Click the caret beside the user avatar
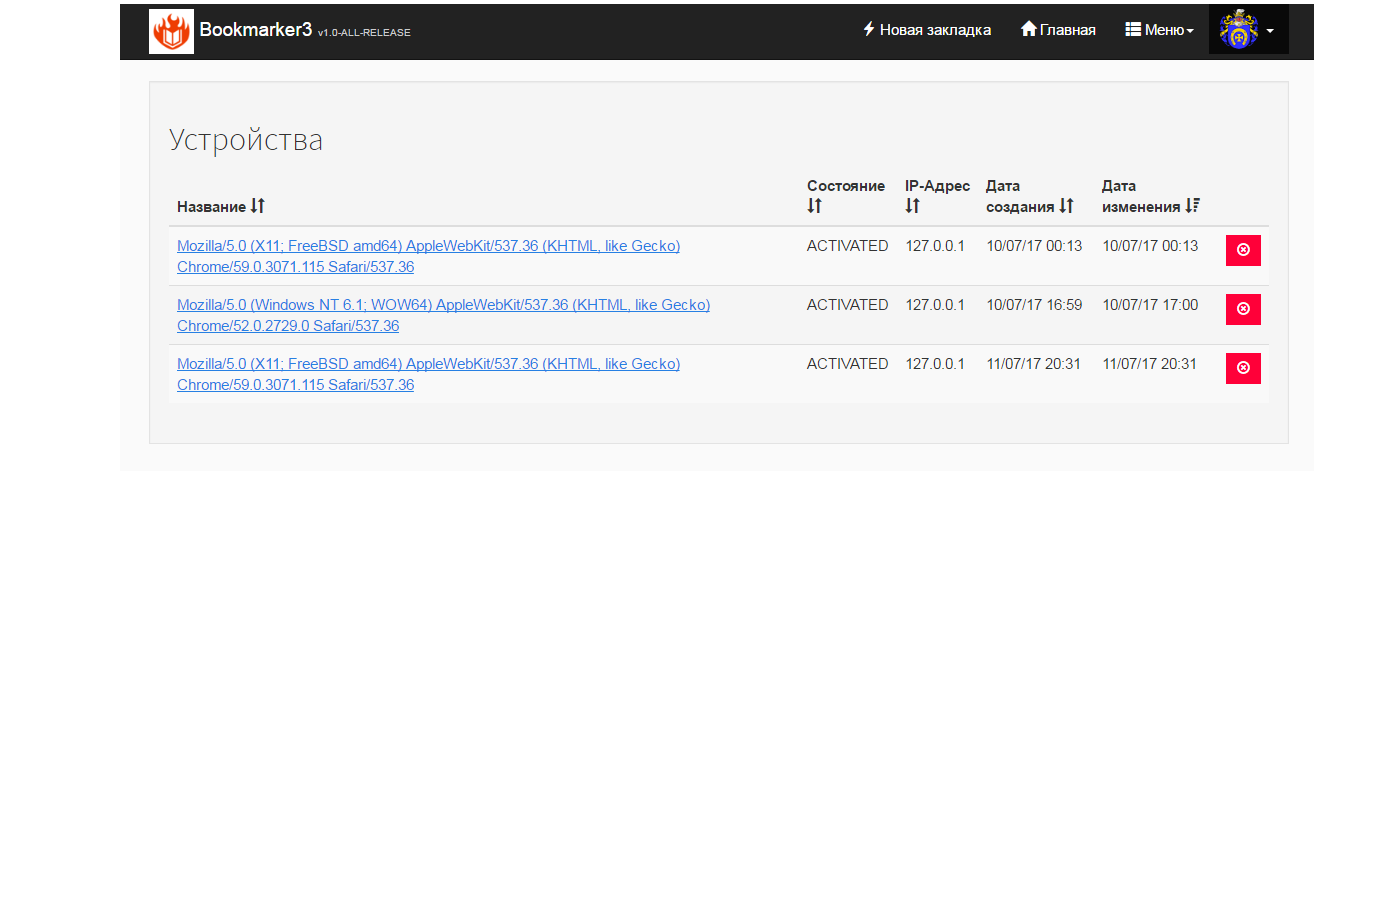The height and width of the screenshot is (900, 1400). (x=1270, y=31)
